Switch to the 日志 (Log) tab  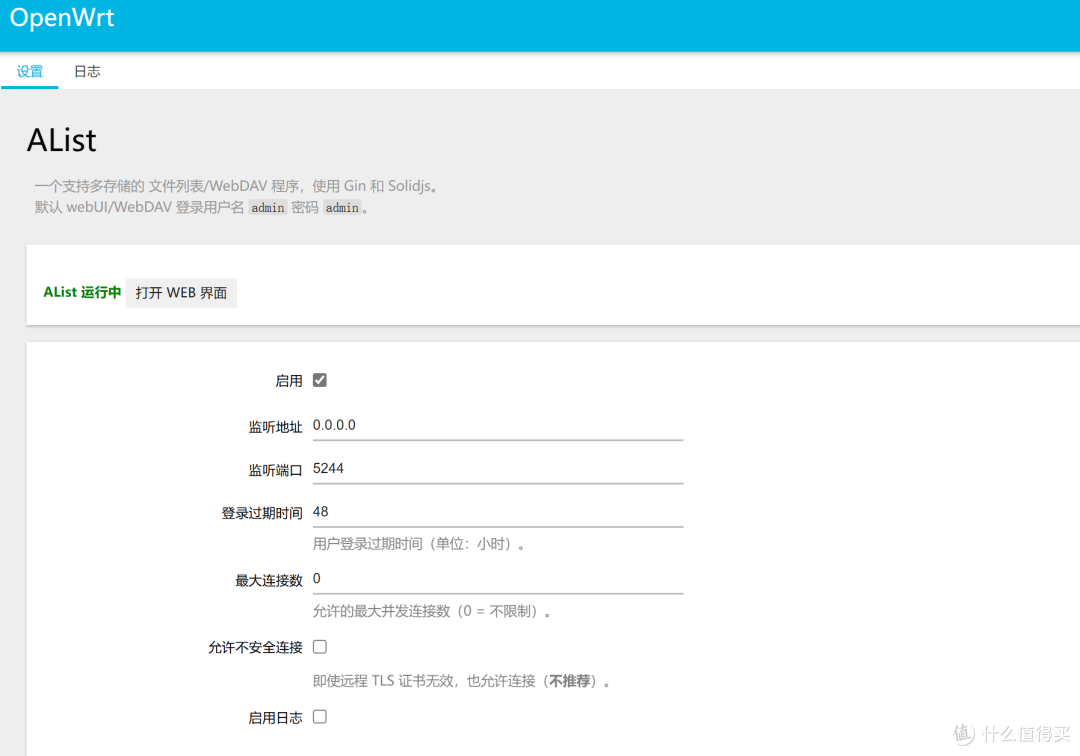87,71
